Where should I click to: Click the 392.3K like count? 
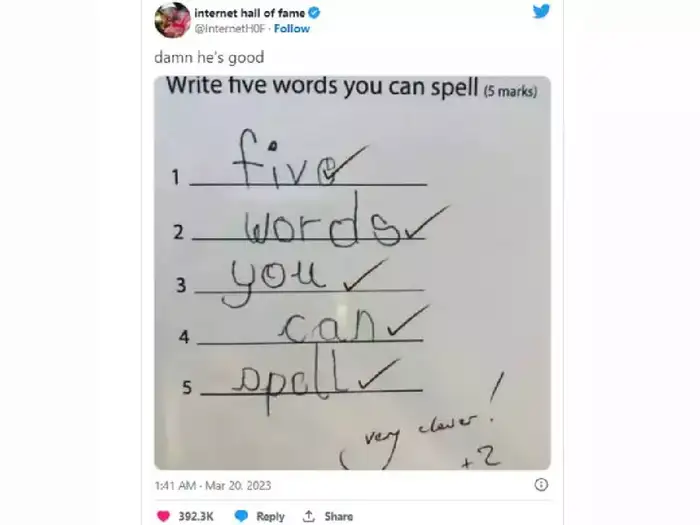[196, 517]
